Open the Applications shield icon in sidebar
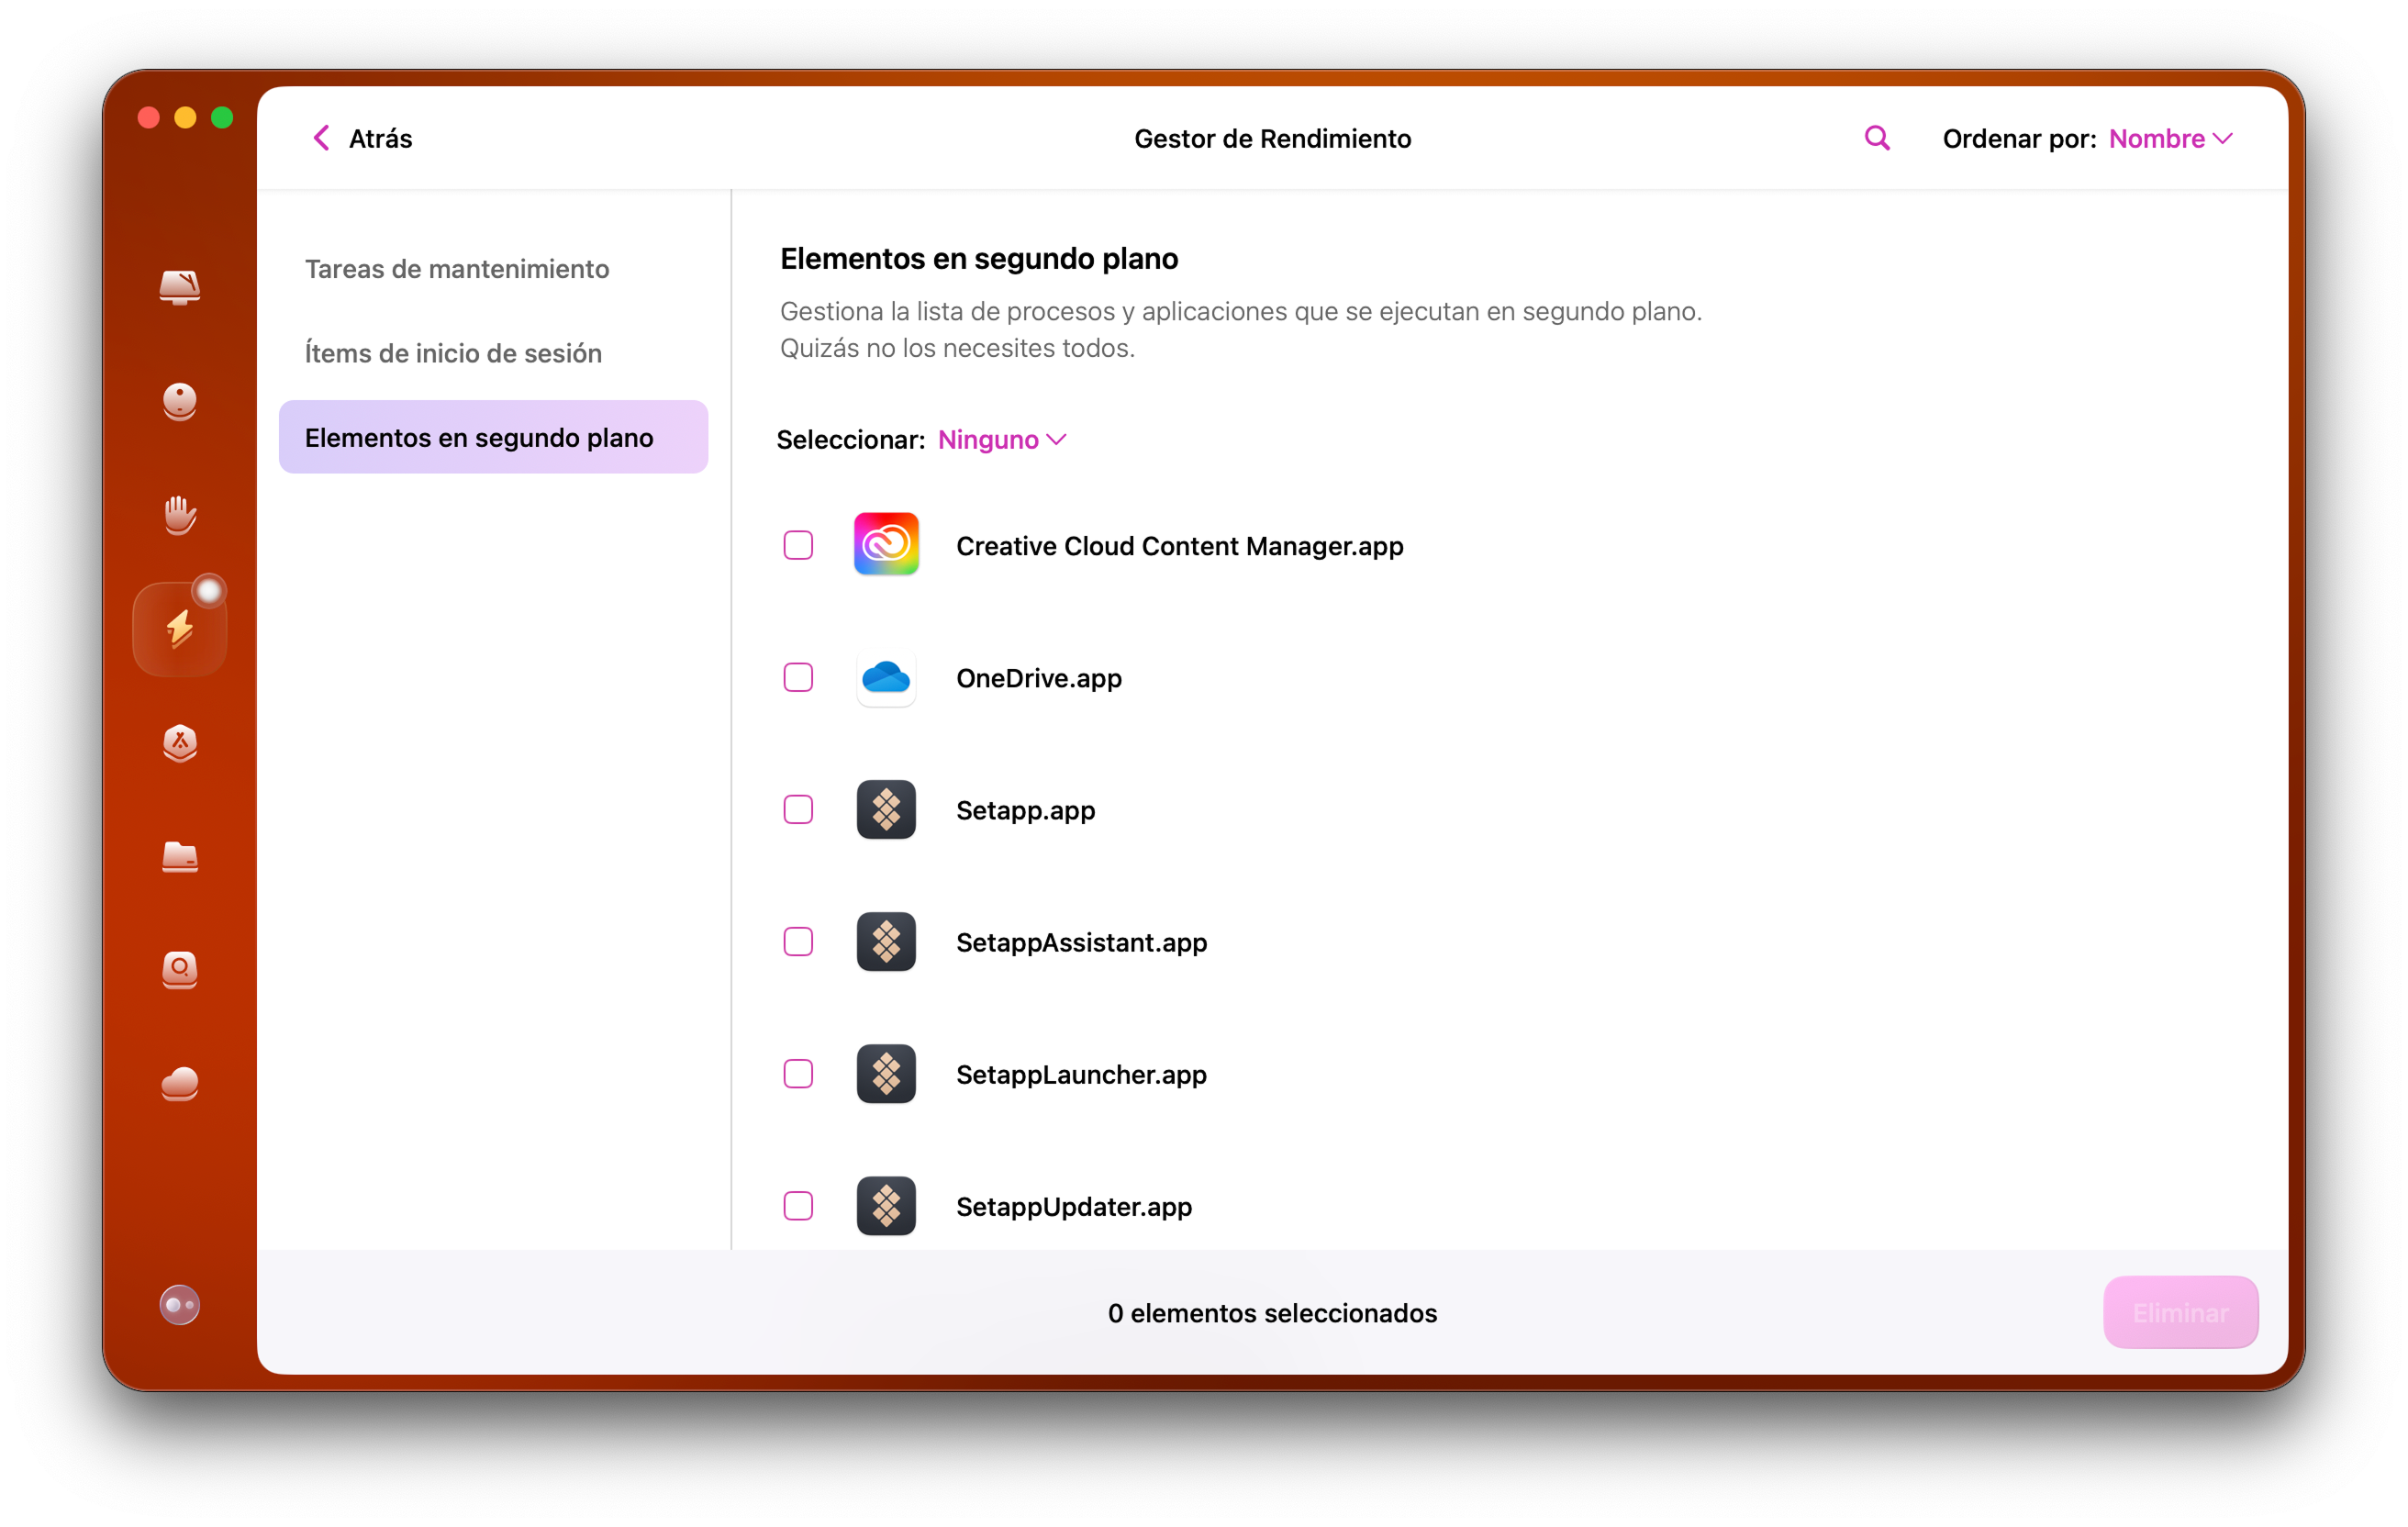Image resolution: width=2408 pixels, height=1527 pixels. pyautogui.click(x=180, y=743)
